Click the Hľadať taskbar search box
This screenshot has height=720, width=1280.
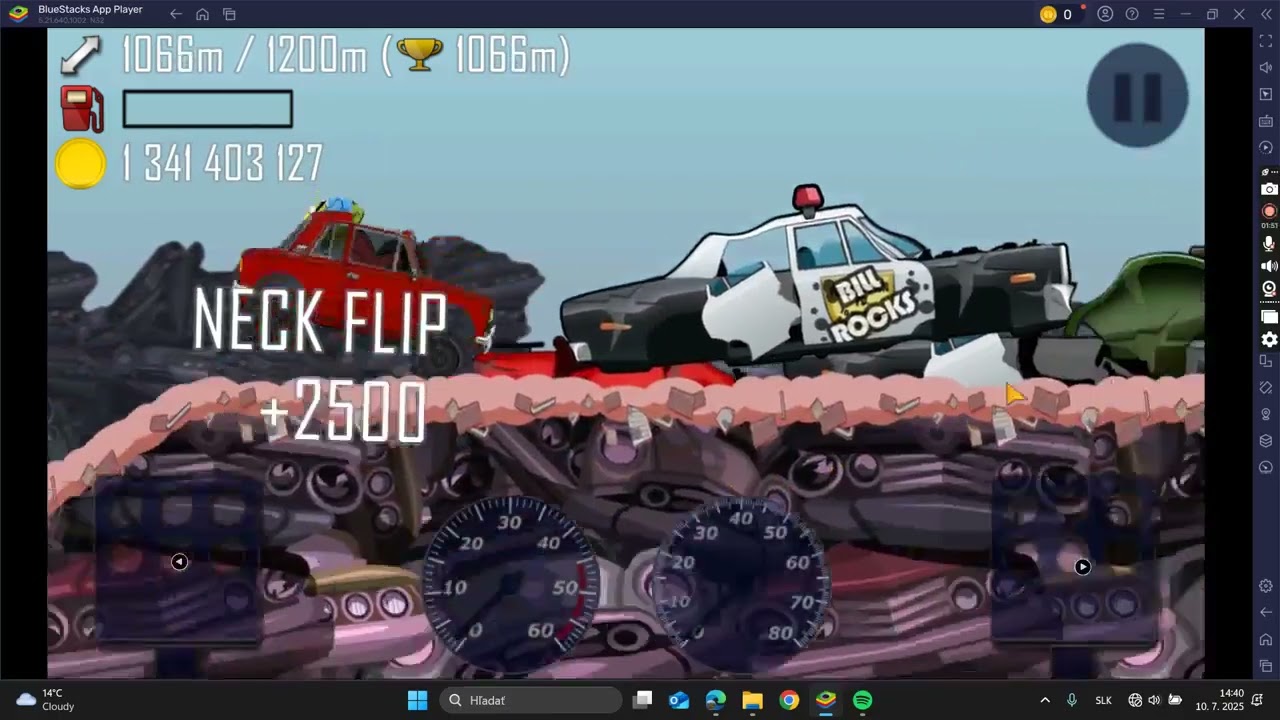(x=531, y=700)
